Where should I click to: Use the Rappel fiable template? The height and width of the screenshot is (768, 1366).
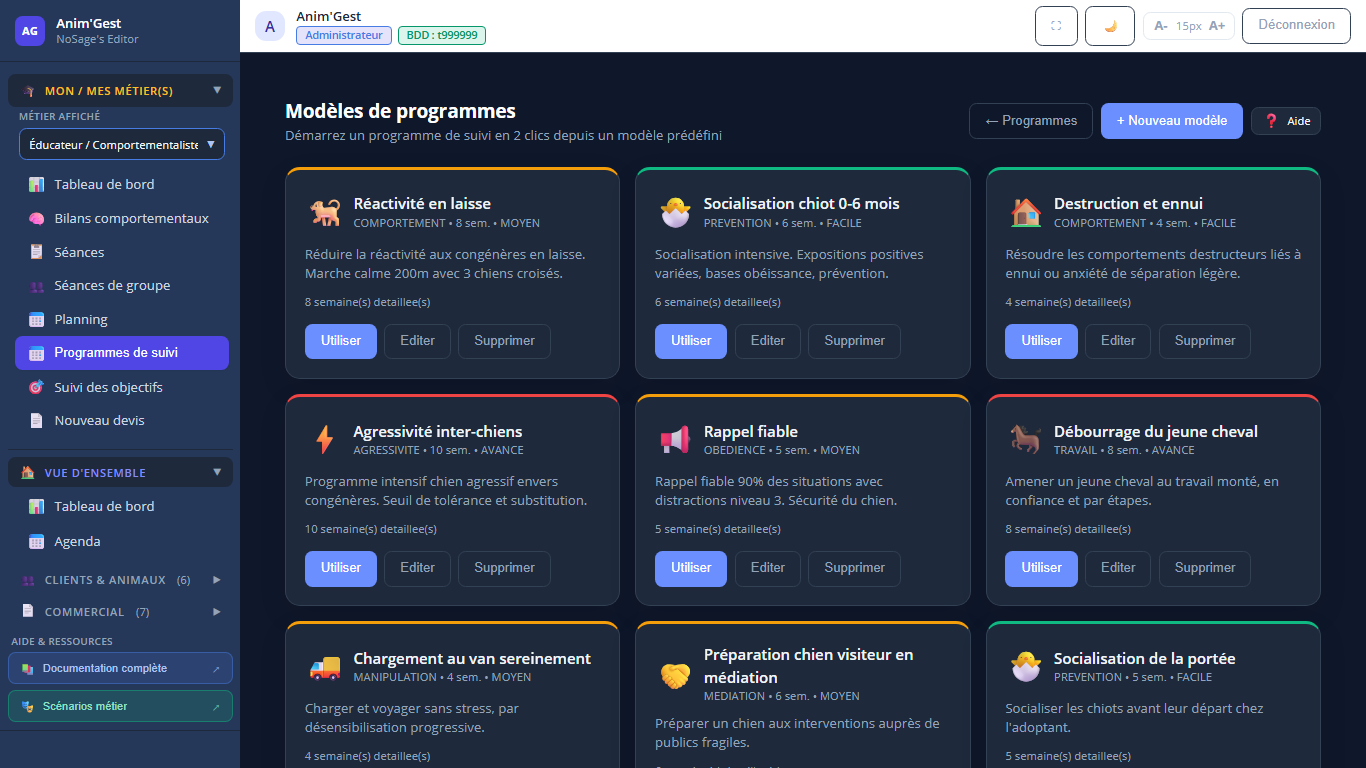(x=691, y=568)
